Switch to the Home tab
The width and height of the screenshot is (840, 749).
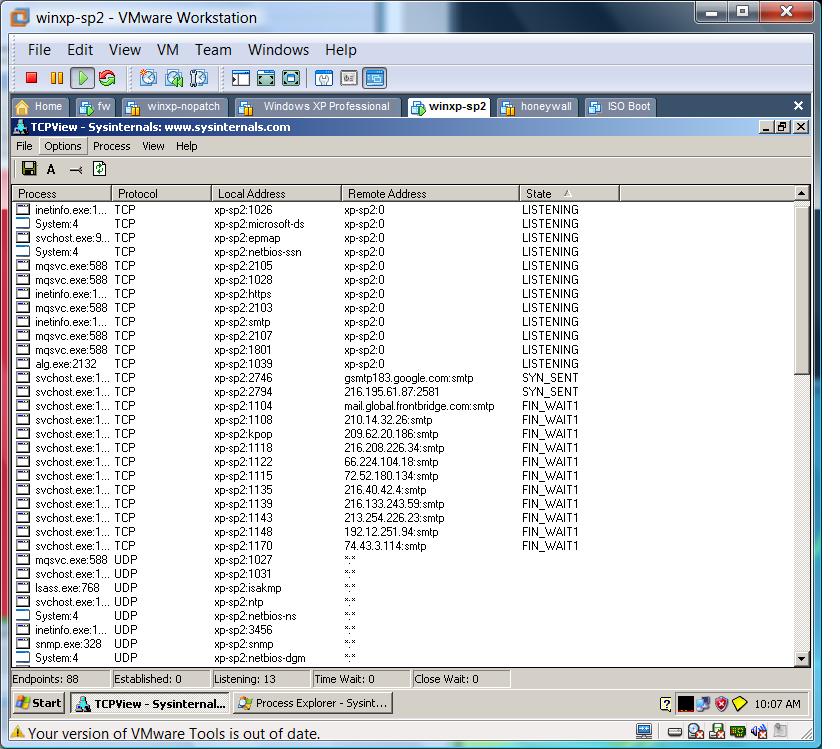coord(39,107)
